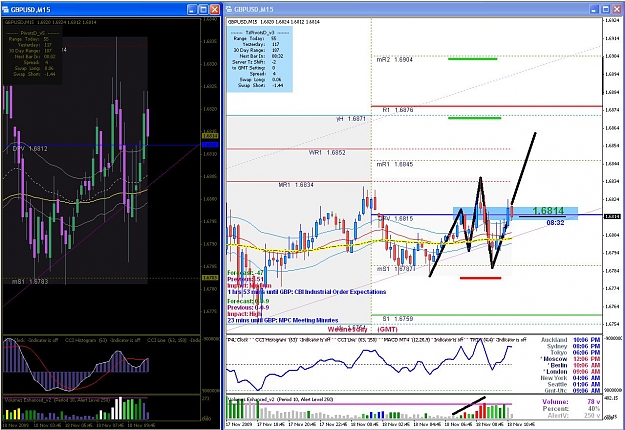Close the right GBPUSD,M15 chart window

617,10
